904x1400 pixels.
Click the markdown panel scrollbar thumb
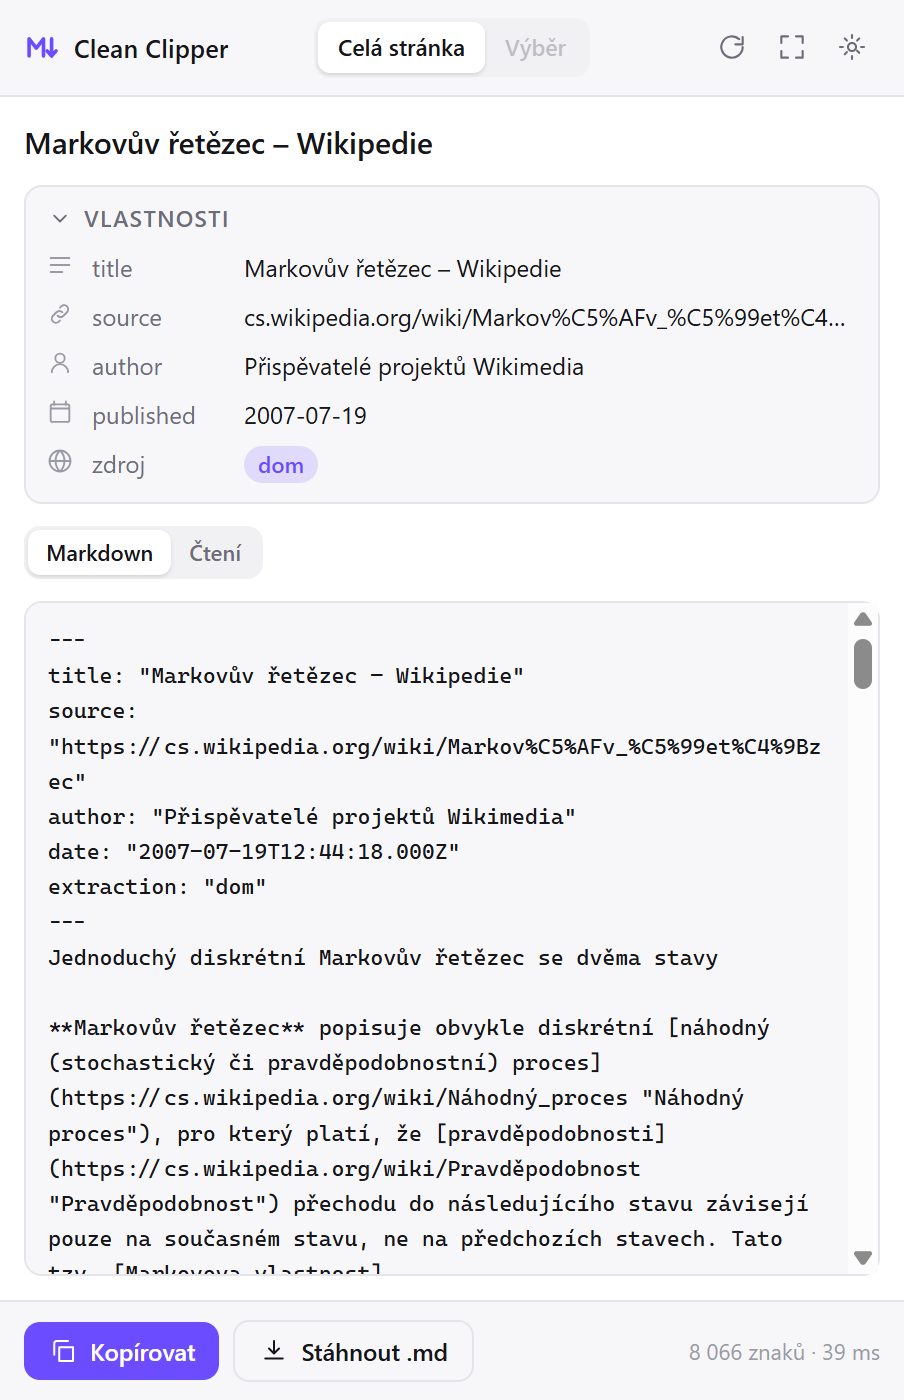[863, 664]
